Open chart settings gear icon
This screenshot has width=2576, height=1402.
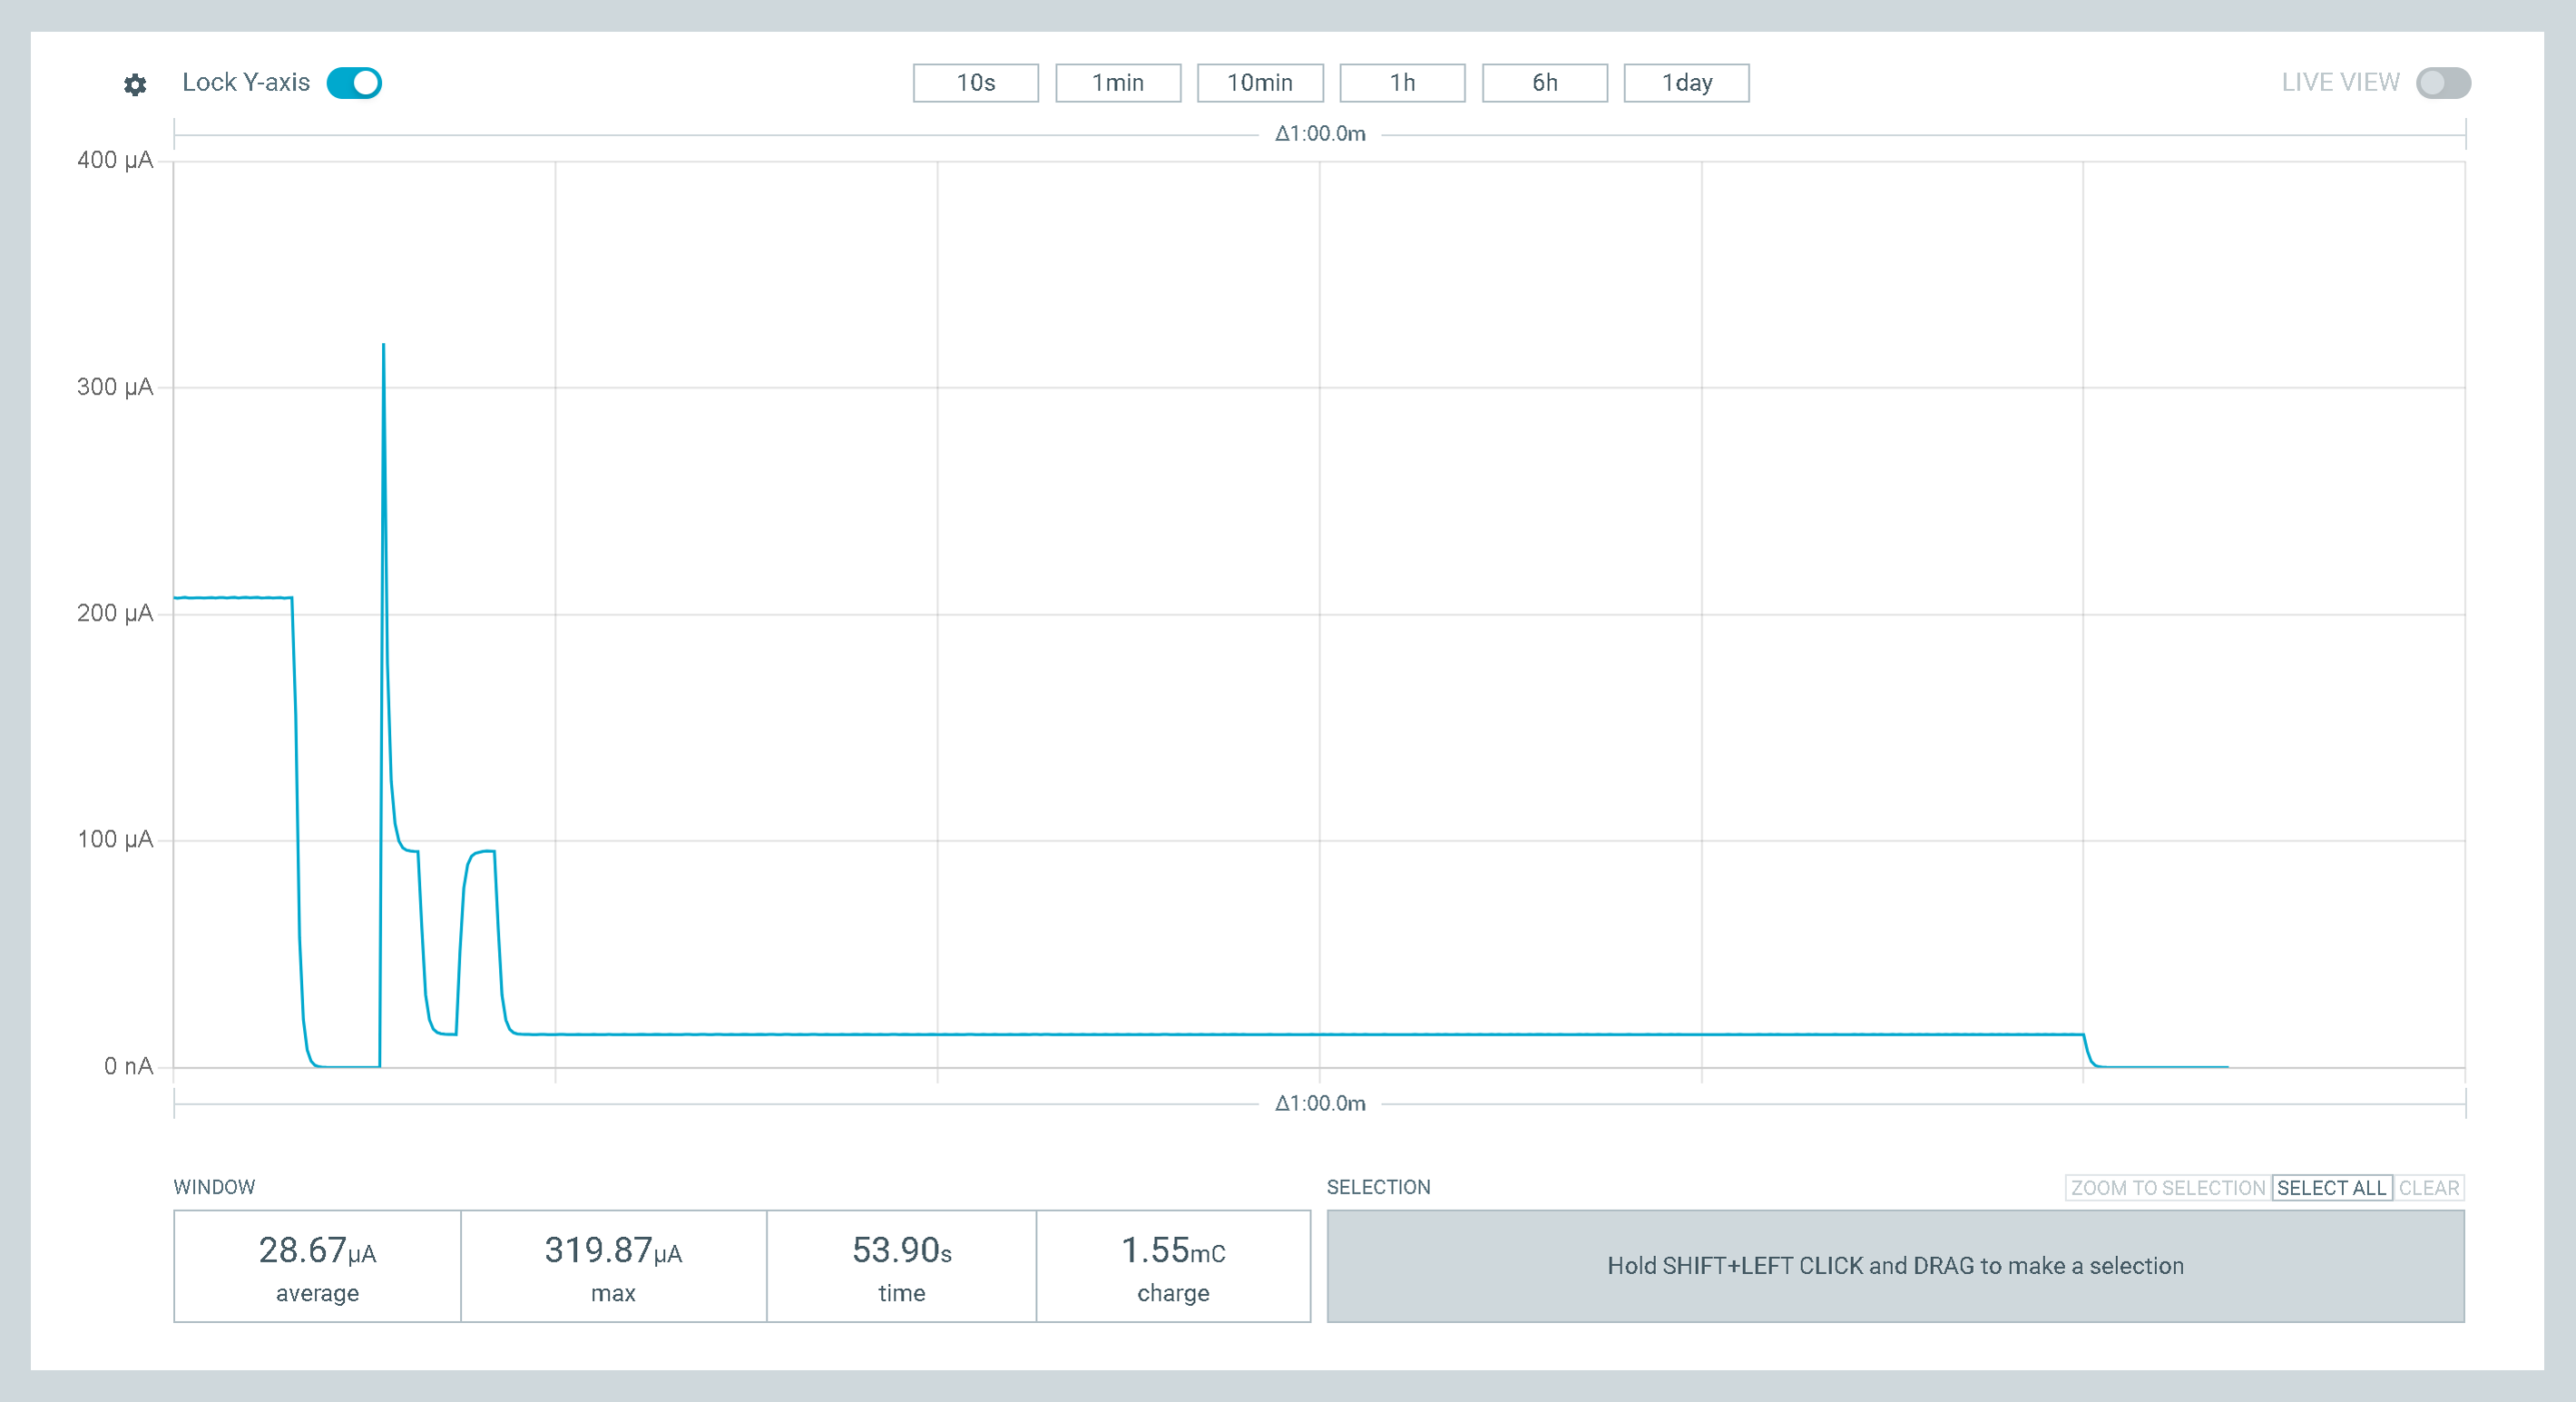point(135,84)
